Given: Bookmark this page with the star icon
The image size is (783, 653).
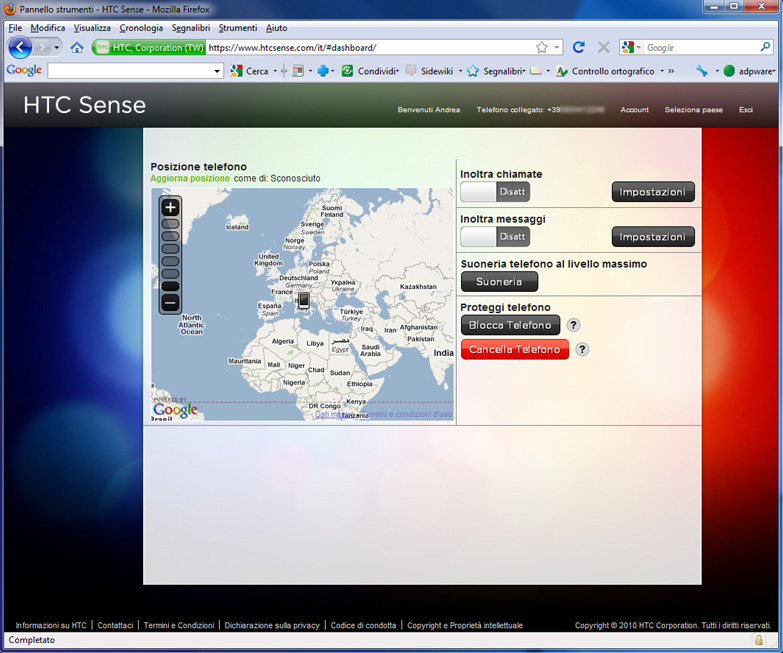Looking at the screenshot, I should click(x=542, y=47).
